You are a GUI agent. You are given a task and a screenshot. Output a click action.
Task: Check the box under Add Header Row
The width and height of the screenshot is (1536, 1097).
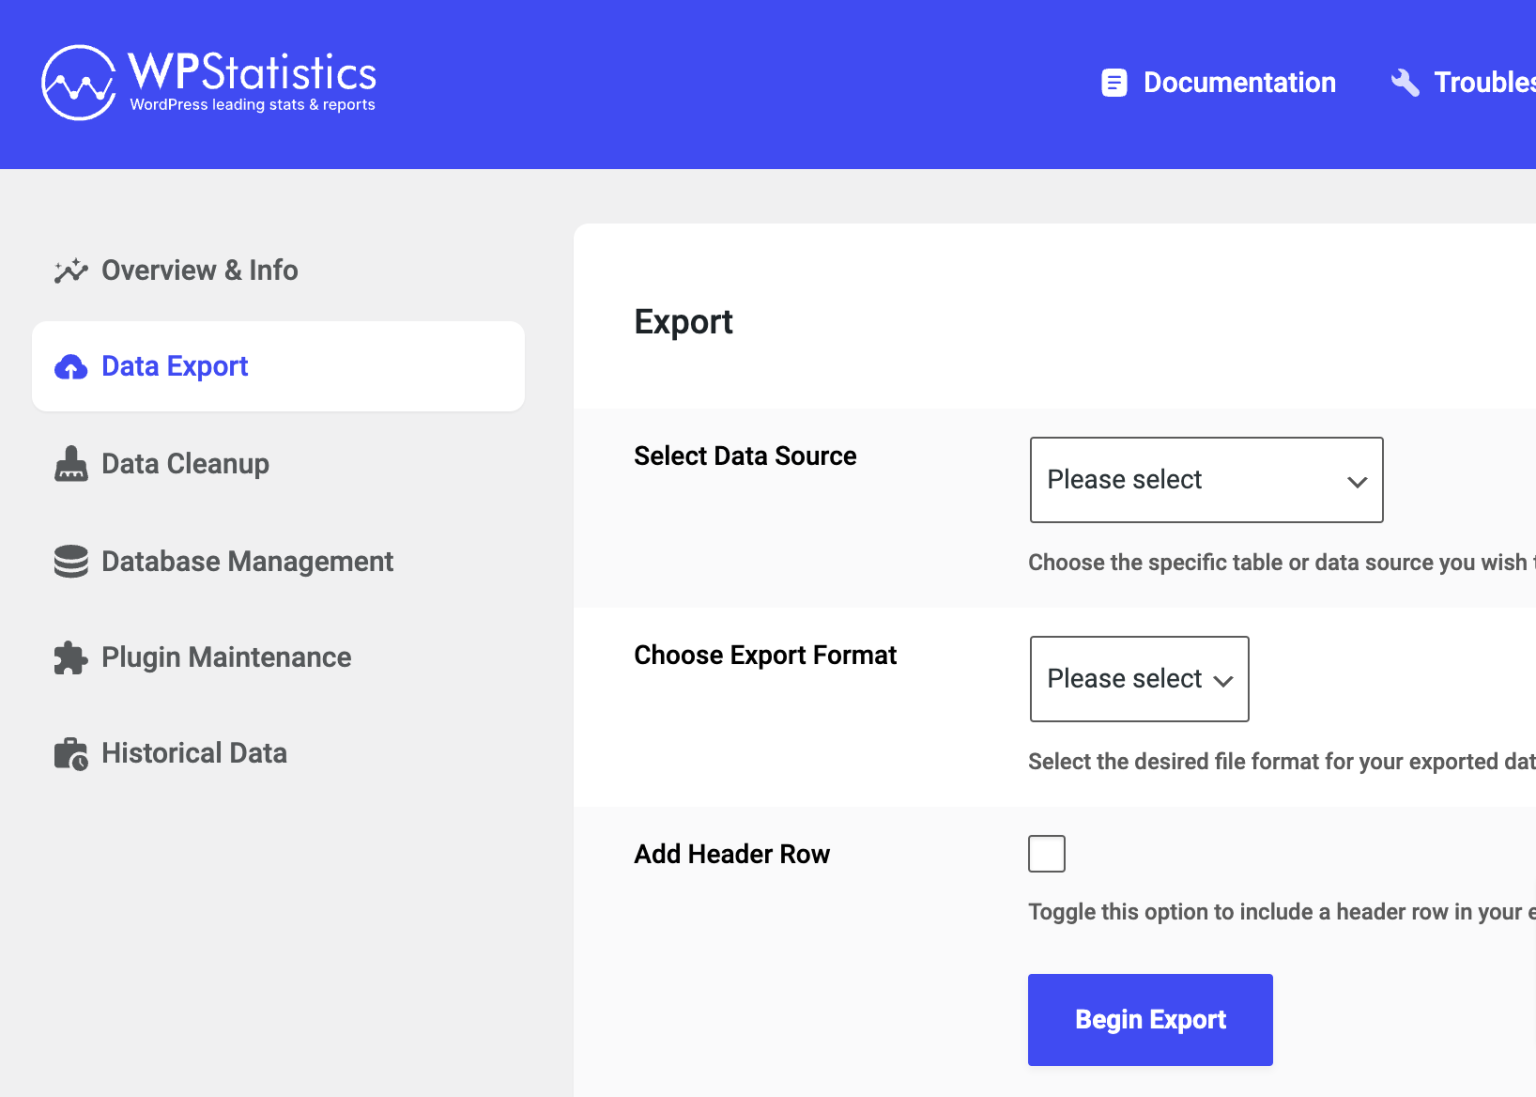click(x=1046, y=853)
